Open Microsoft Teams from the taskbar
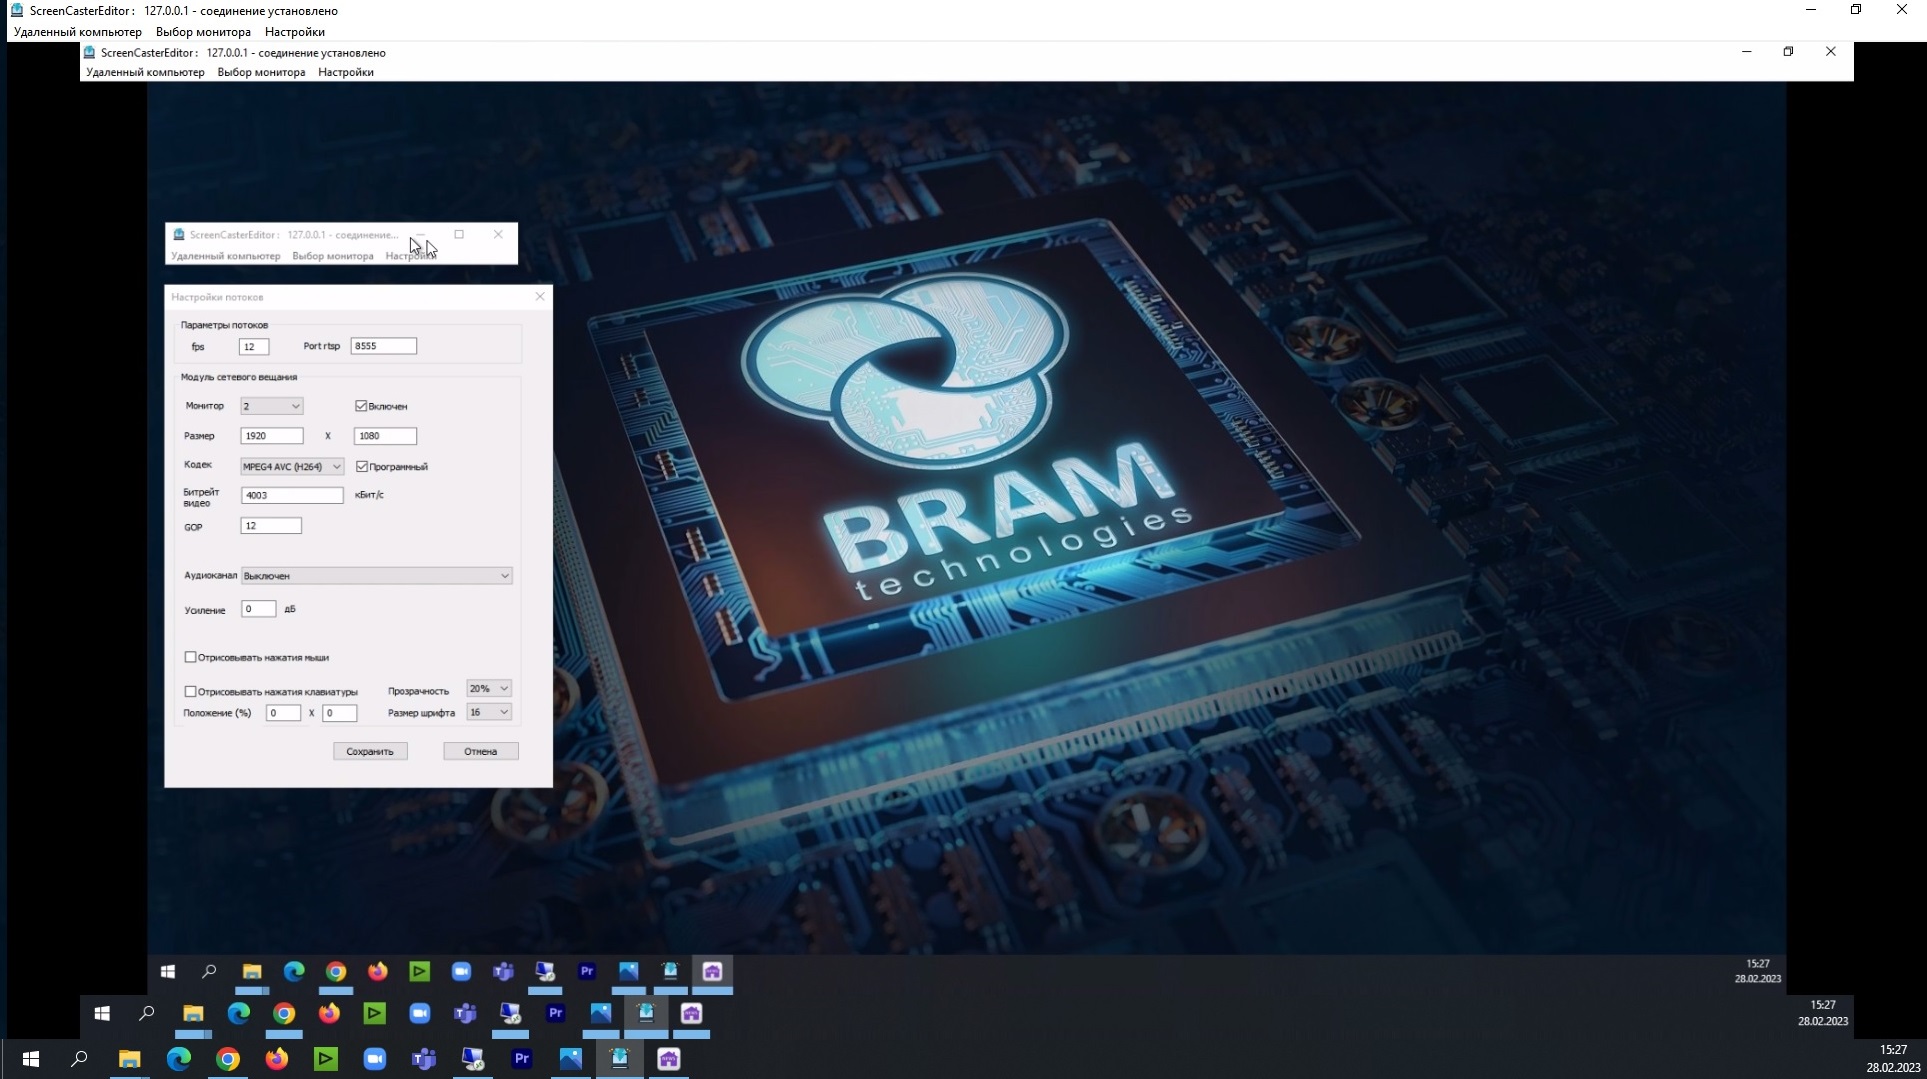 tap(423, 1059)
